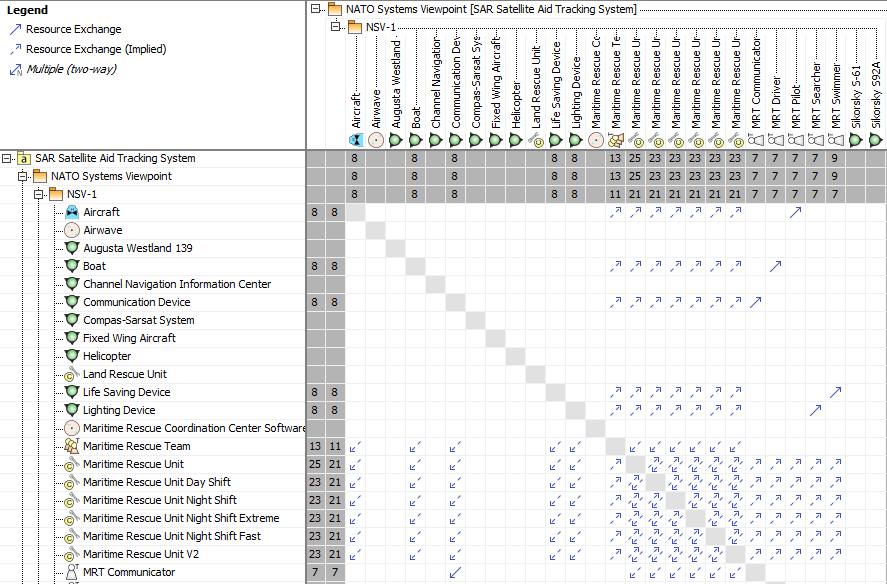The width and height of the screenshot is (887, 584).
Task: Collapse the NSV-1 row node
Action: click(x=38, y=195)
